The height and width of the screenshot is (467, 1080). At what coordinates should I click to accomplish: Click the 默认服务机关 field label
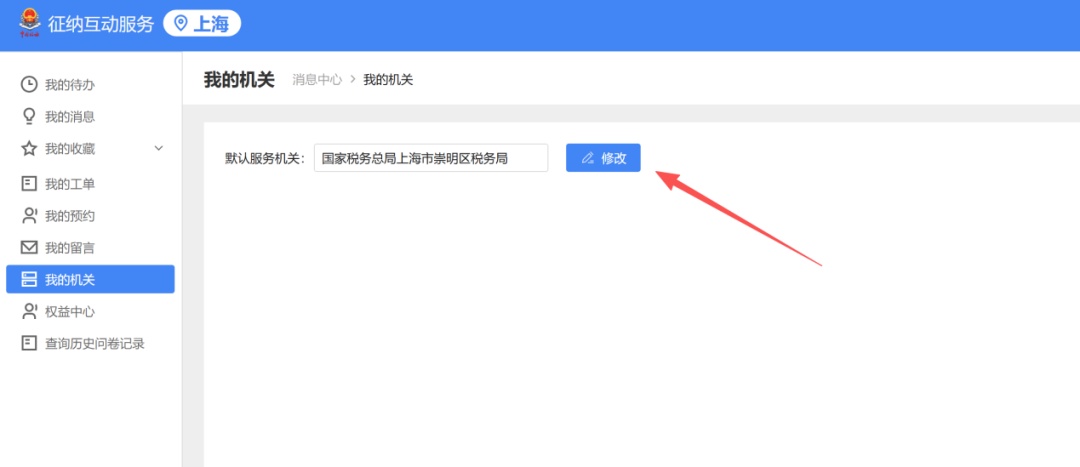265,158
